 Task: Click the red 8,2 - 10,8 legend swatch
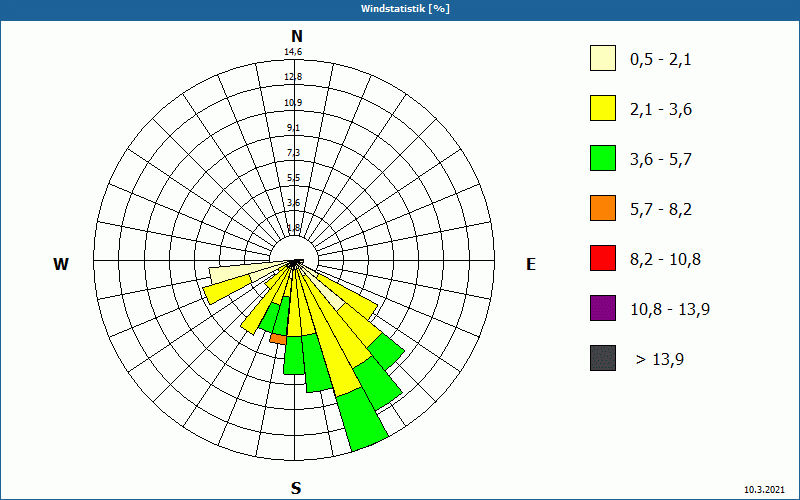[603, 258]
